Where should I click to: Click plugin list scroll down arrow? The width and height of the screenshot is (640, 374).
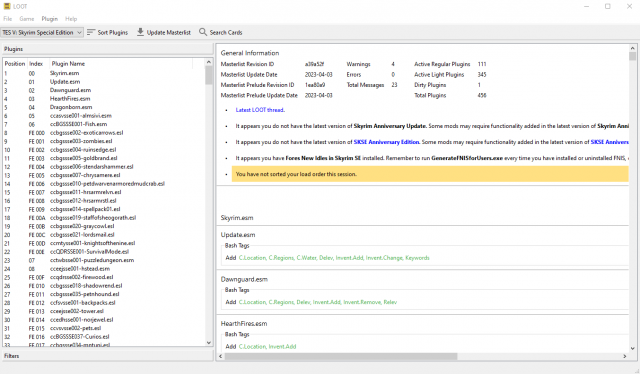tap(209, 343)
